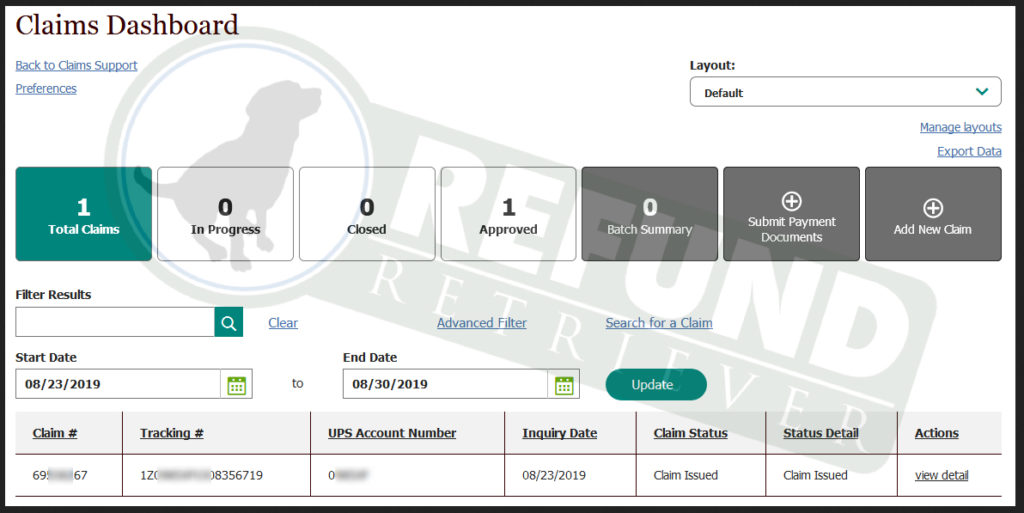1024x513 pixels.
Task: Show the Closed claims tile
Action: coord(367,214)
